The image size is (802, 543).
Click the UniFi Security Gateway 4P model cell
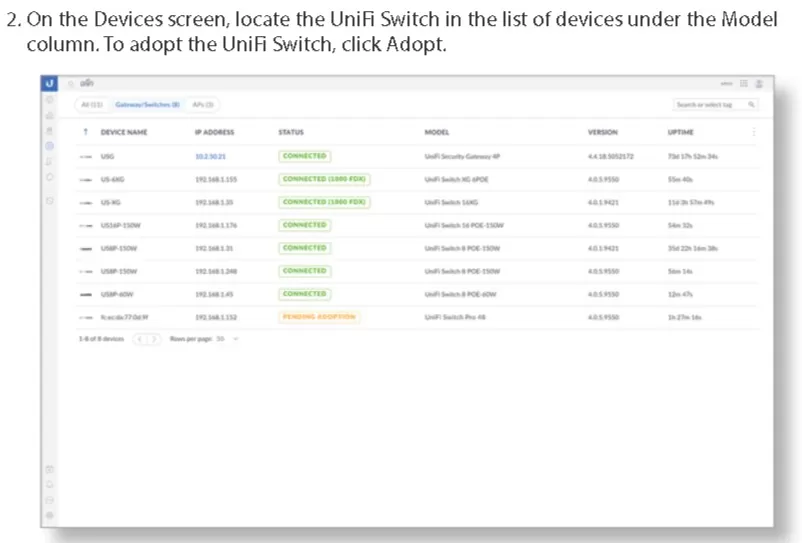[462, 156]
